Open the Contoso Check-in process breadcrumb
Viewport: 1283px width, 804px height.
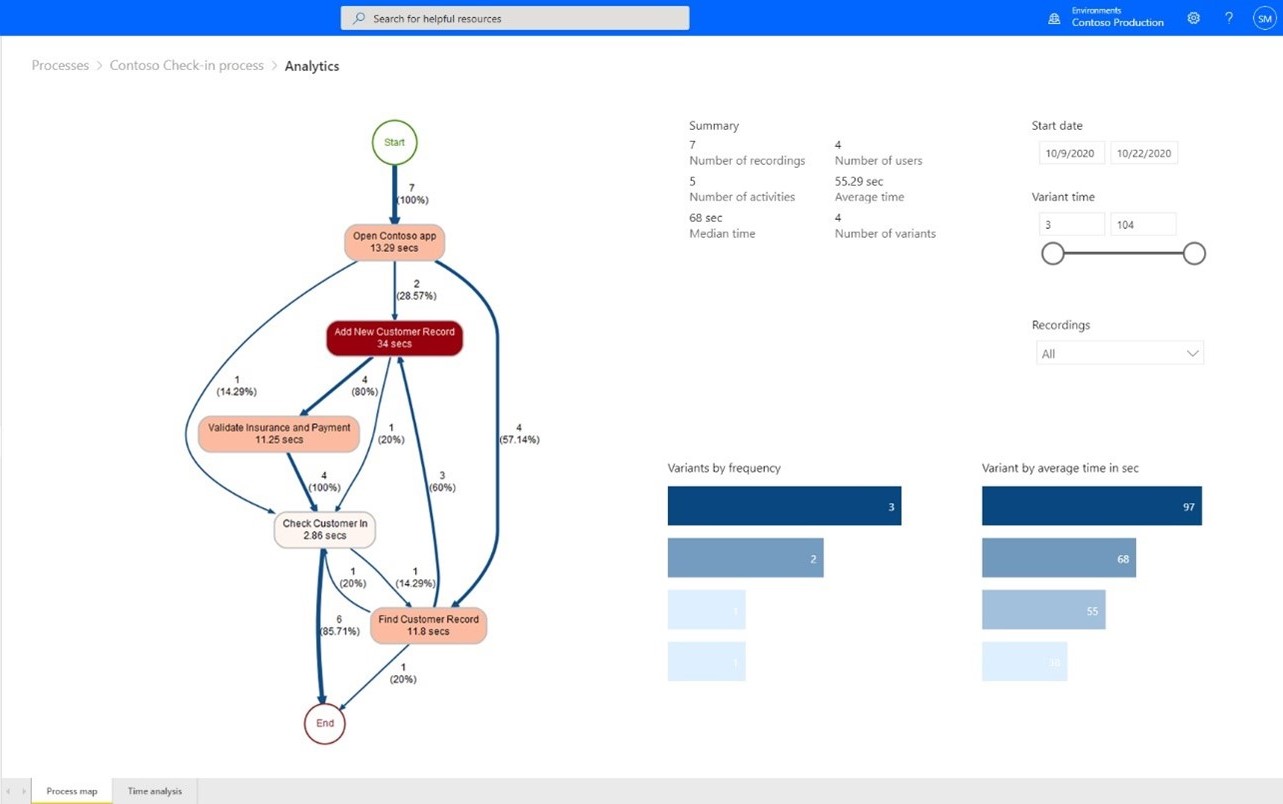pyautogui.click(x=186, y=65)
